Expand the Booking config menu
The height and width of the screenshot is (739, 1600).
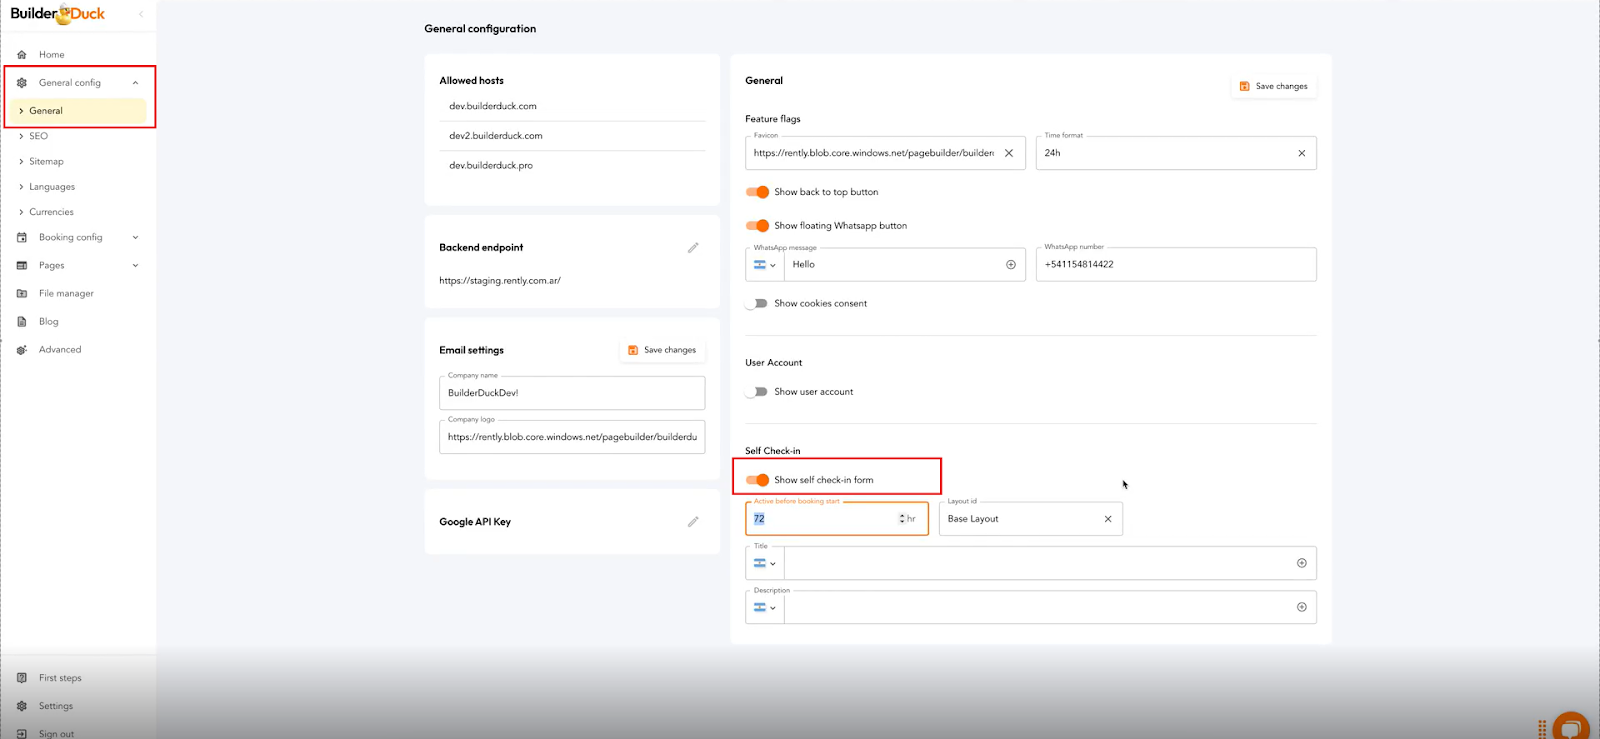[x=135, y=238]
